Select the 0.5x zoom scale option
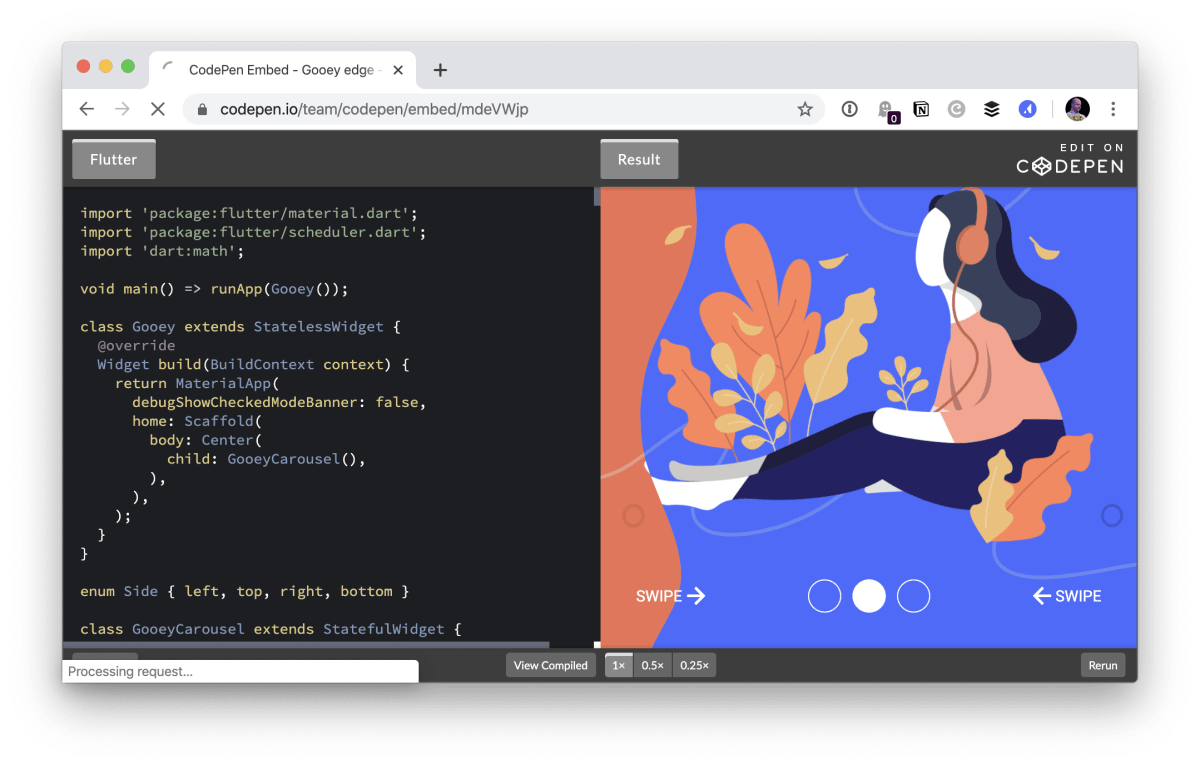 652,664
